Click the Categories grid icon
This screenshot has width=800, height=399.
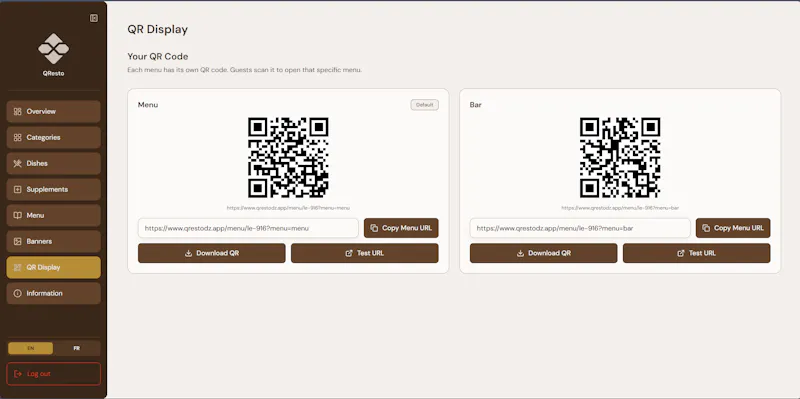17,137
